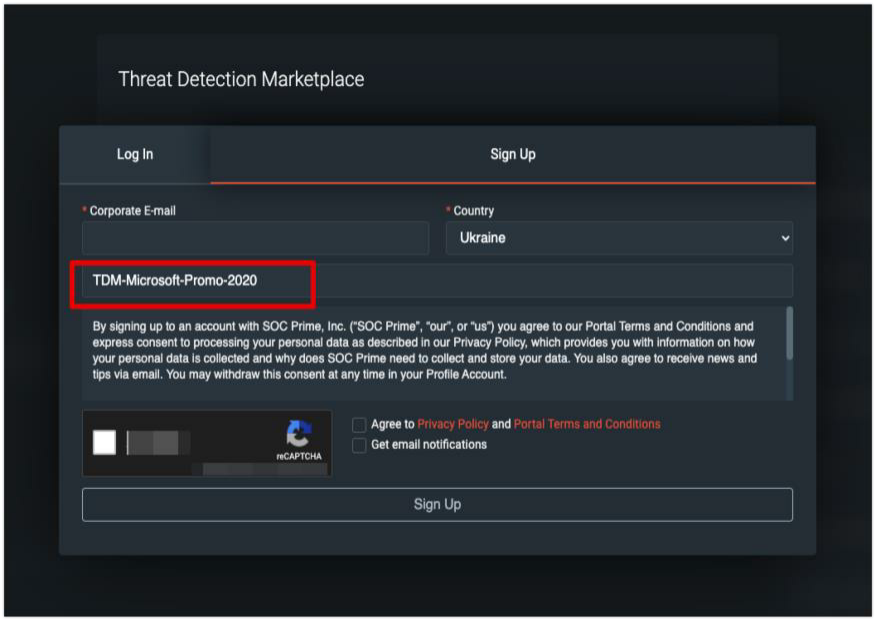Tick Agree to Privacy Policy checkbox

tap(359, 425)
